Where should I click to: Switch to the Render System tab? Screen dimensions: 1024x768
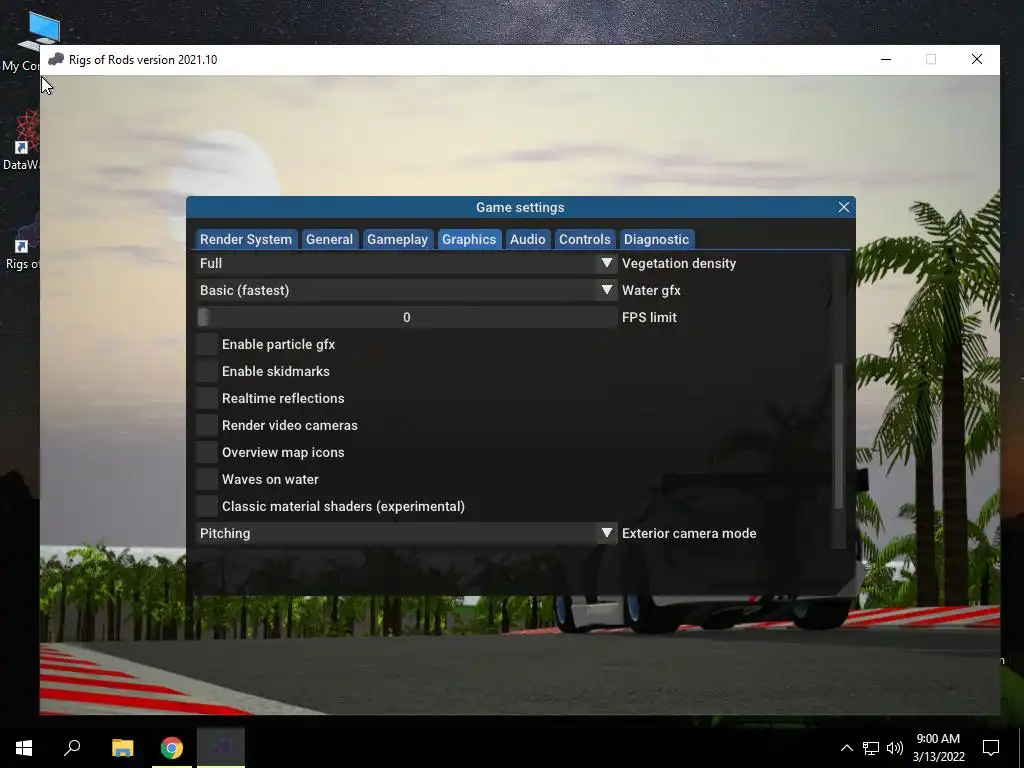(246, 239)
